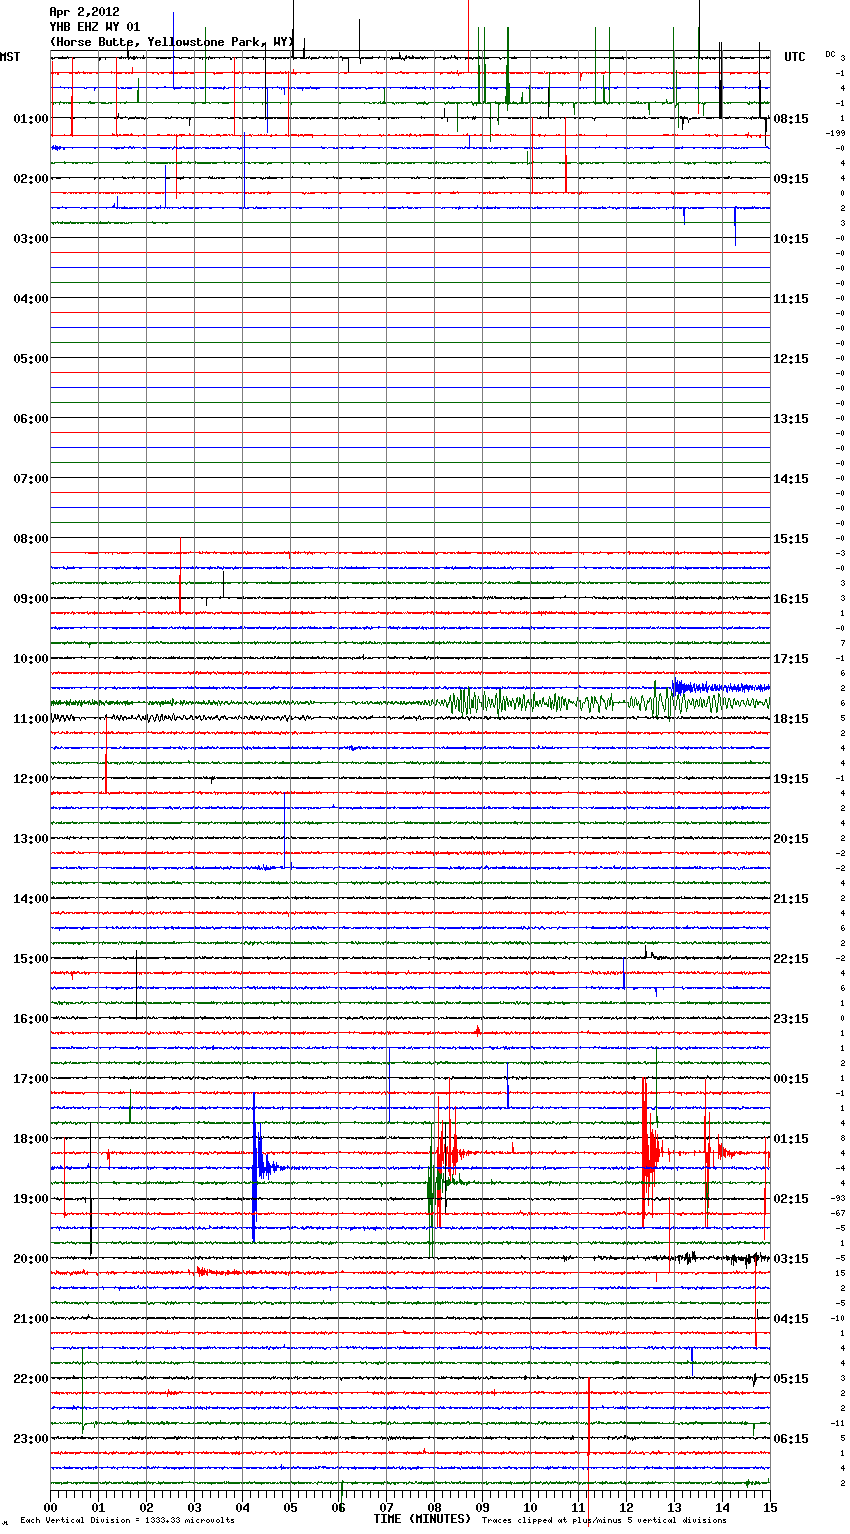Click the traces clipped footnote text
850x1534 pixels.
coord(604,1521)
